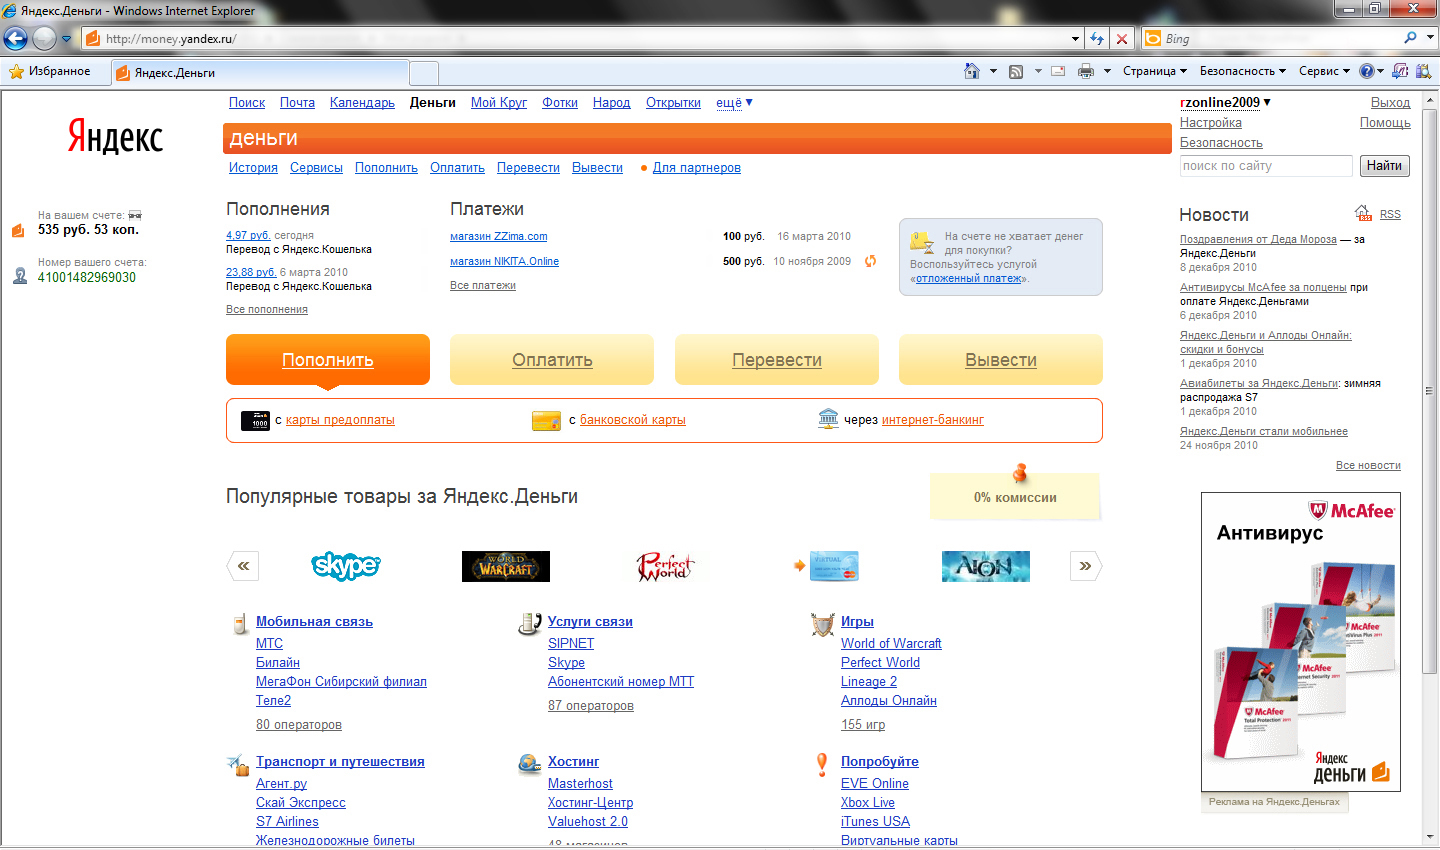The height and width of the screenshot is (850, 1440).
Task: Click the Выход logout link
Action: click(1391, 103)
